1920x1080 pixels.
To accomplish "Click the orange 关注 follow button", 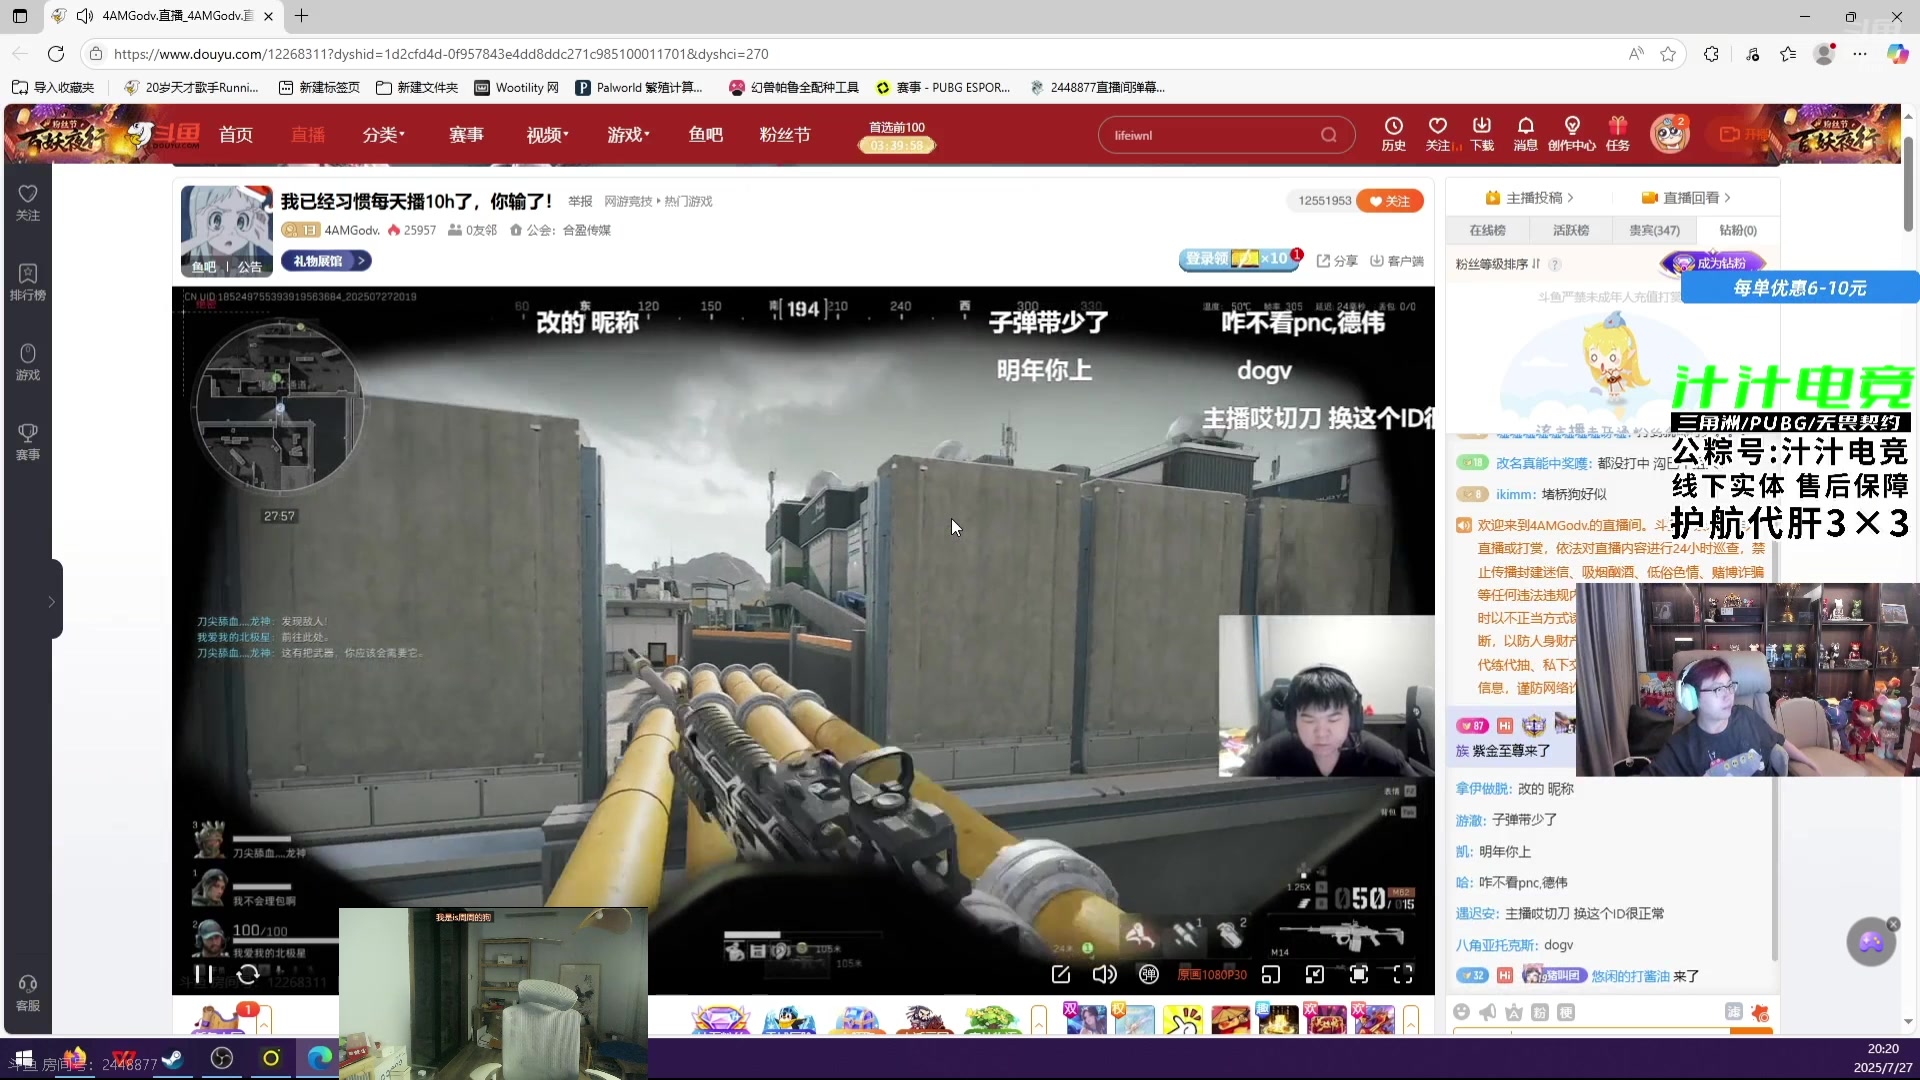I will pos(1390,201).
